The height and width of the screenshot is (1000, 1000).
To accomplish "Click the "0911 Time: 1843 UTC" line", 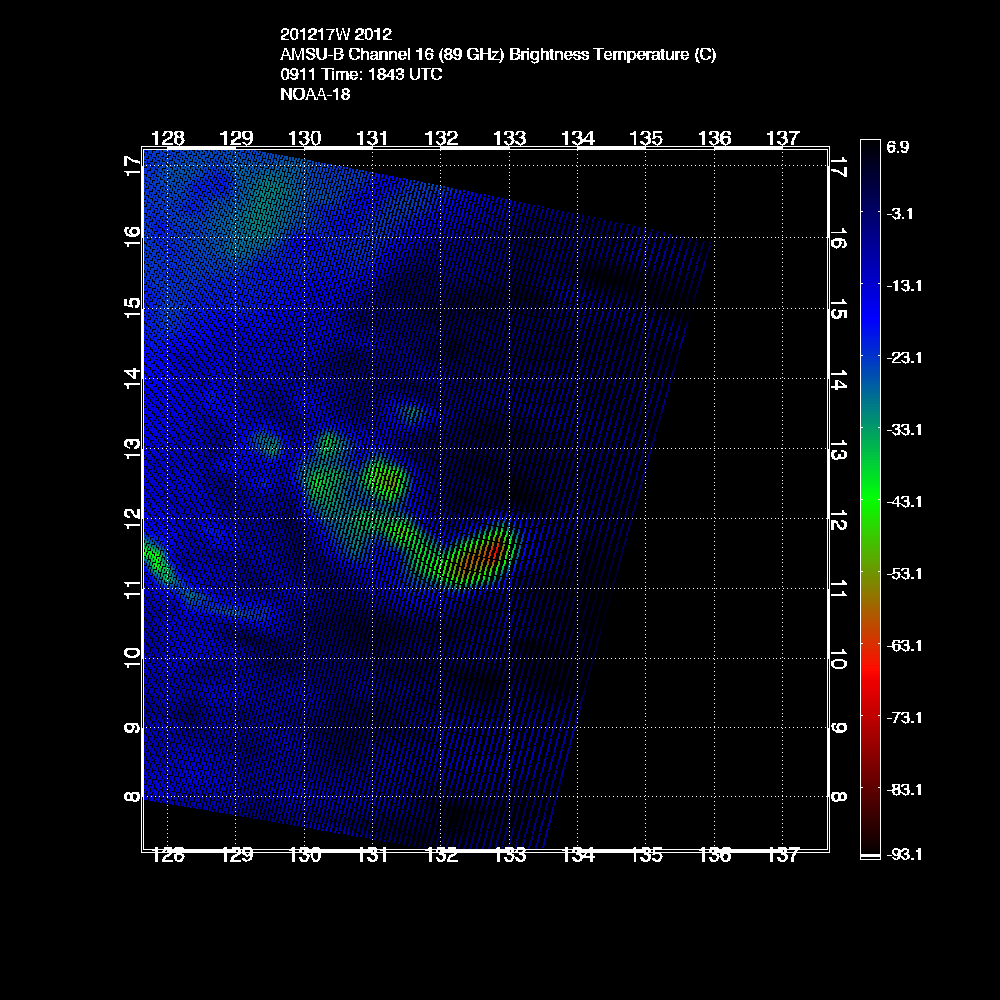I will tap(361, 75).
